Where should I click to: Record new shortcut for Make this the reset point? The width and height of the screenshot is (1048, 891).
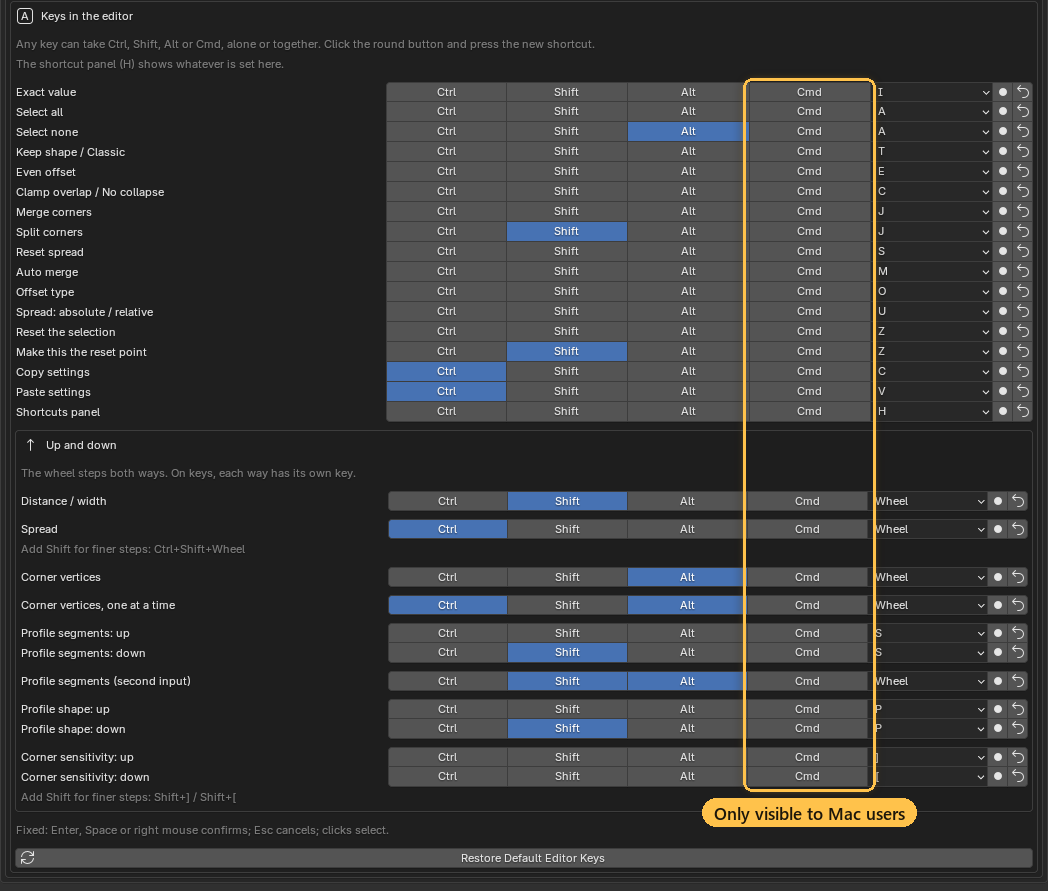coord(1003,352)
